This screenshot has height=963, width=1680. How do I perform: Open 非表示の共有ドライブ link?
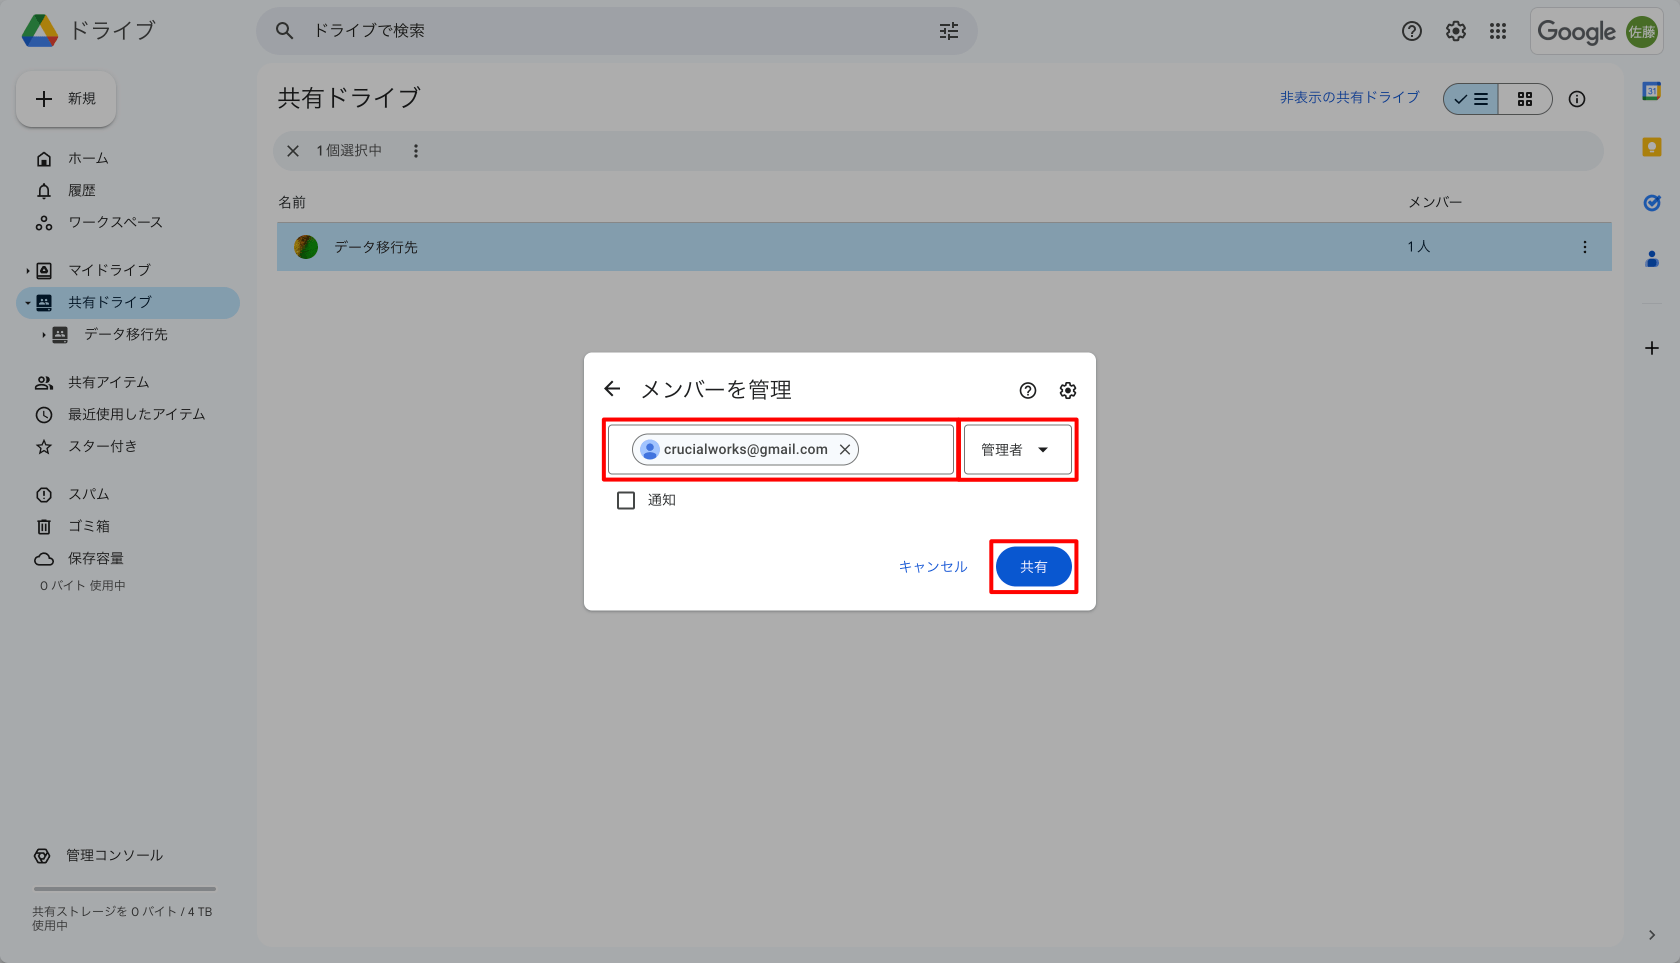pyautogui.click(x=1350, y=98)
